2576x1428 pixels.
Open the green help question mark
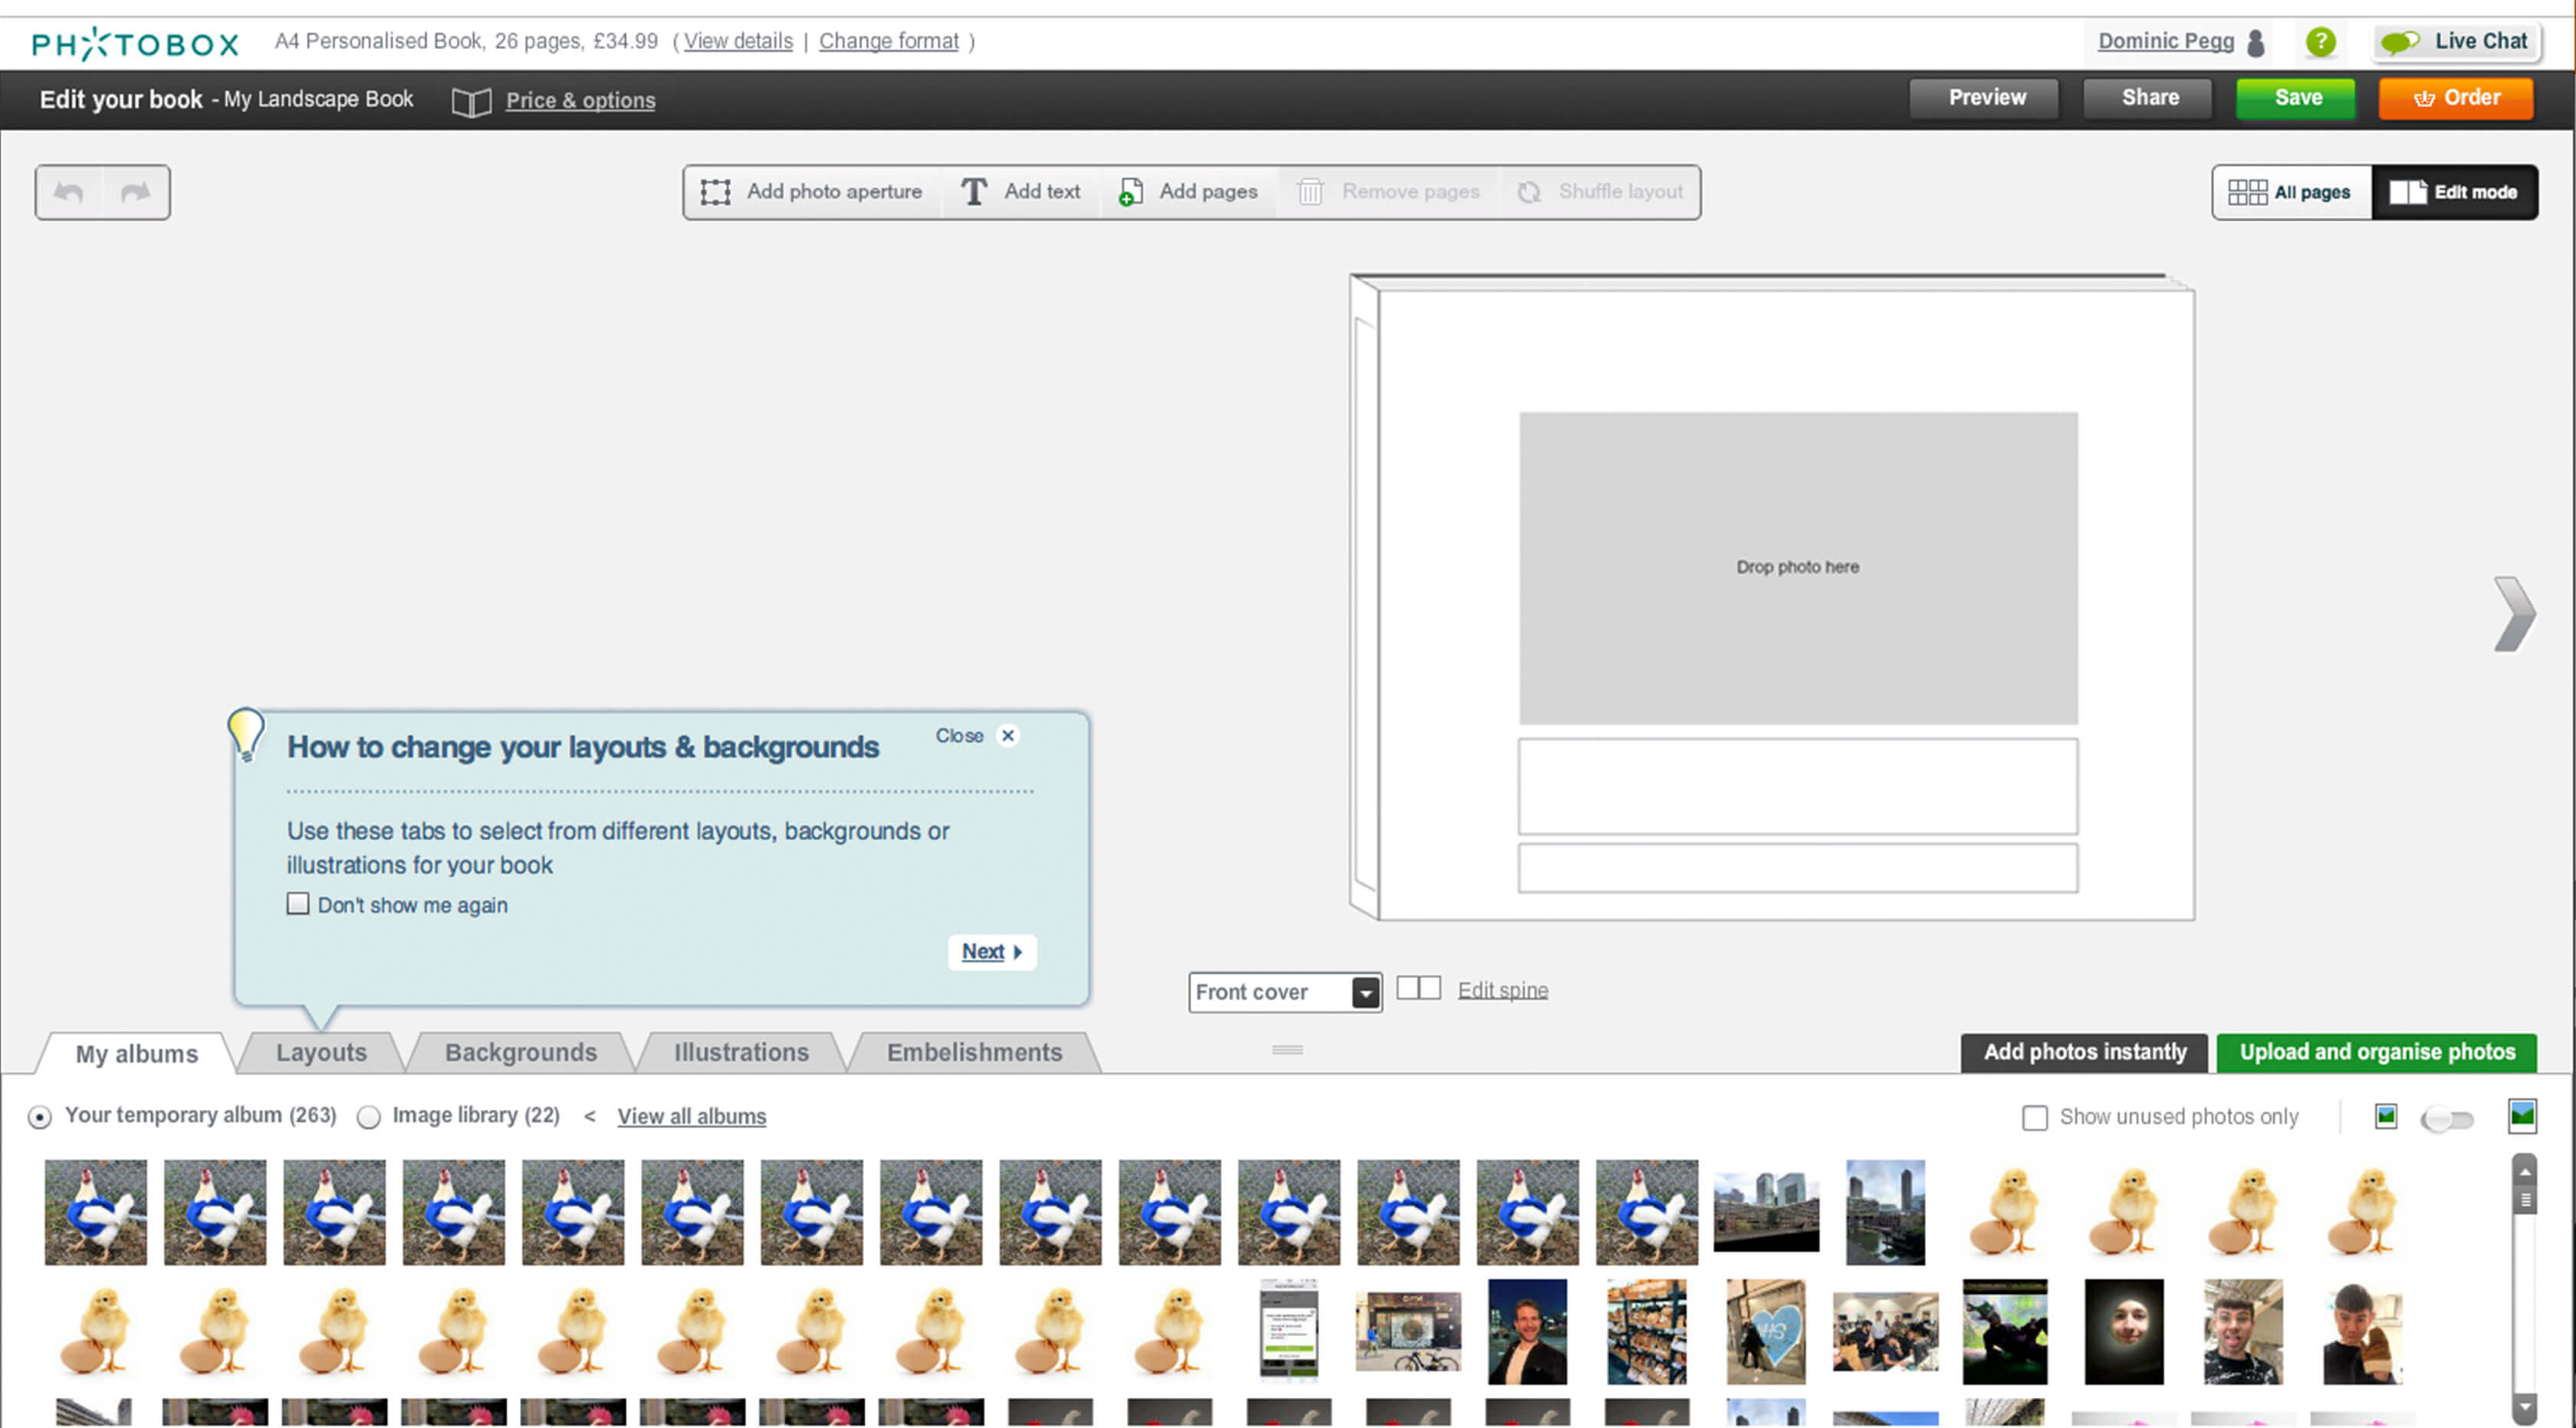pyautogui.click(x=2320, y=42)
